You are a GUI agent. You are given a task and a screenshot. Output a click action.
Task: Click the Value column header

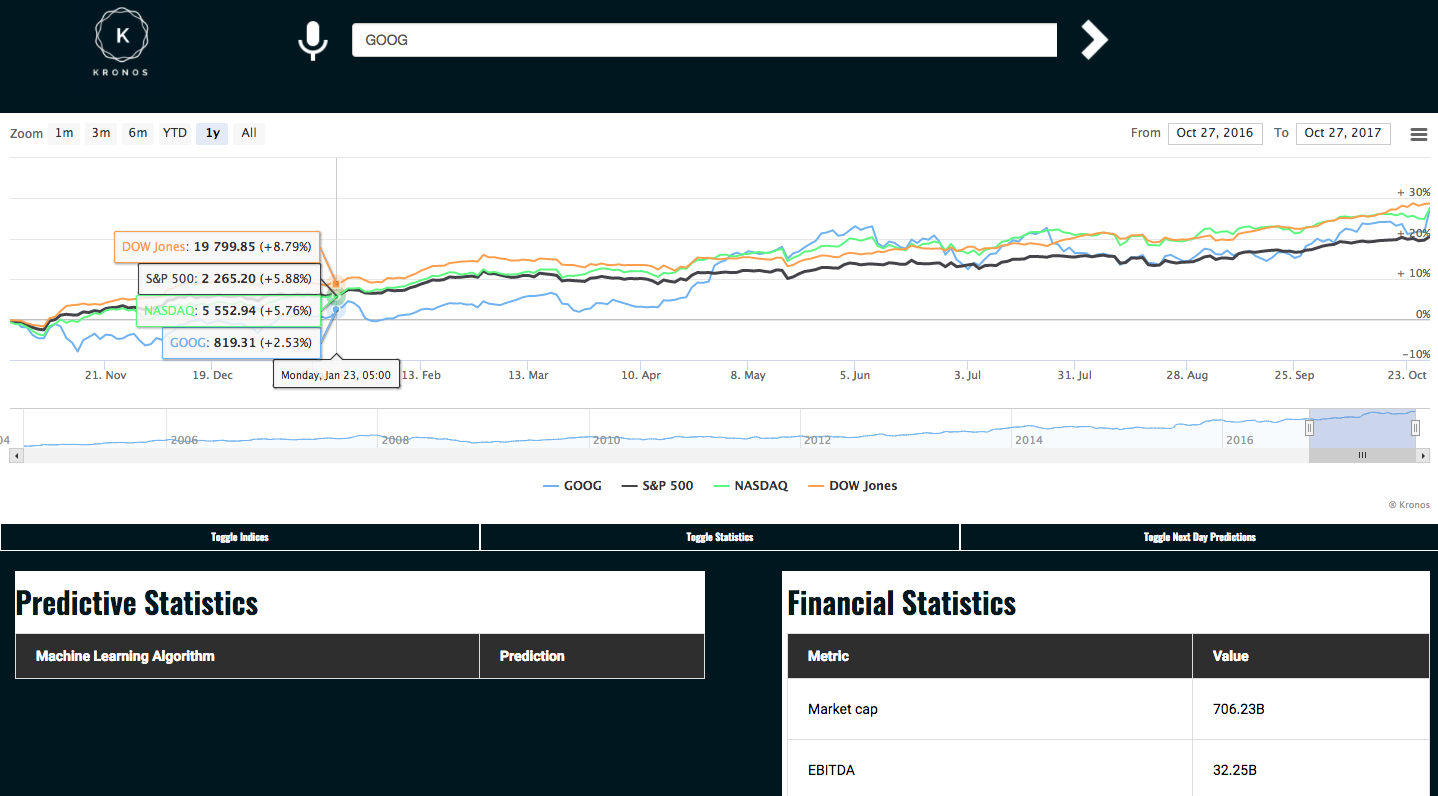tap(1311, 656)
